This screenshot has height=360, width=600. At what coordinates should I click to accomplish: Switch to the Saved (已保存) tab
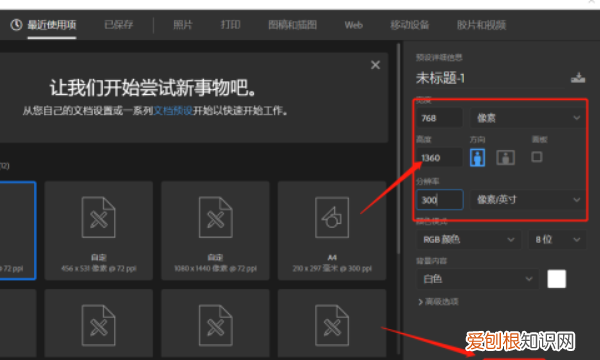coord(119,25)
